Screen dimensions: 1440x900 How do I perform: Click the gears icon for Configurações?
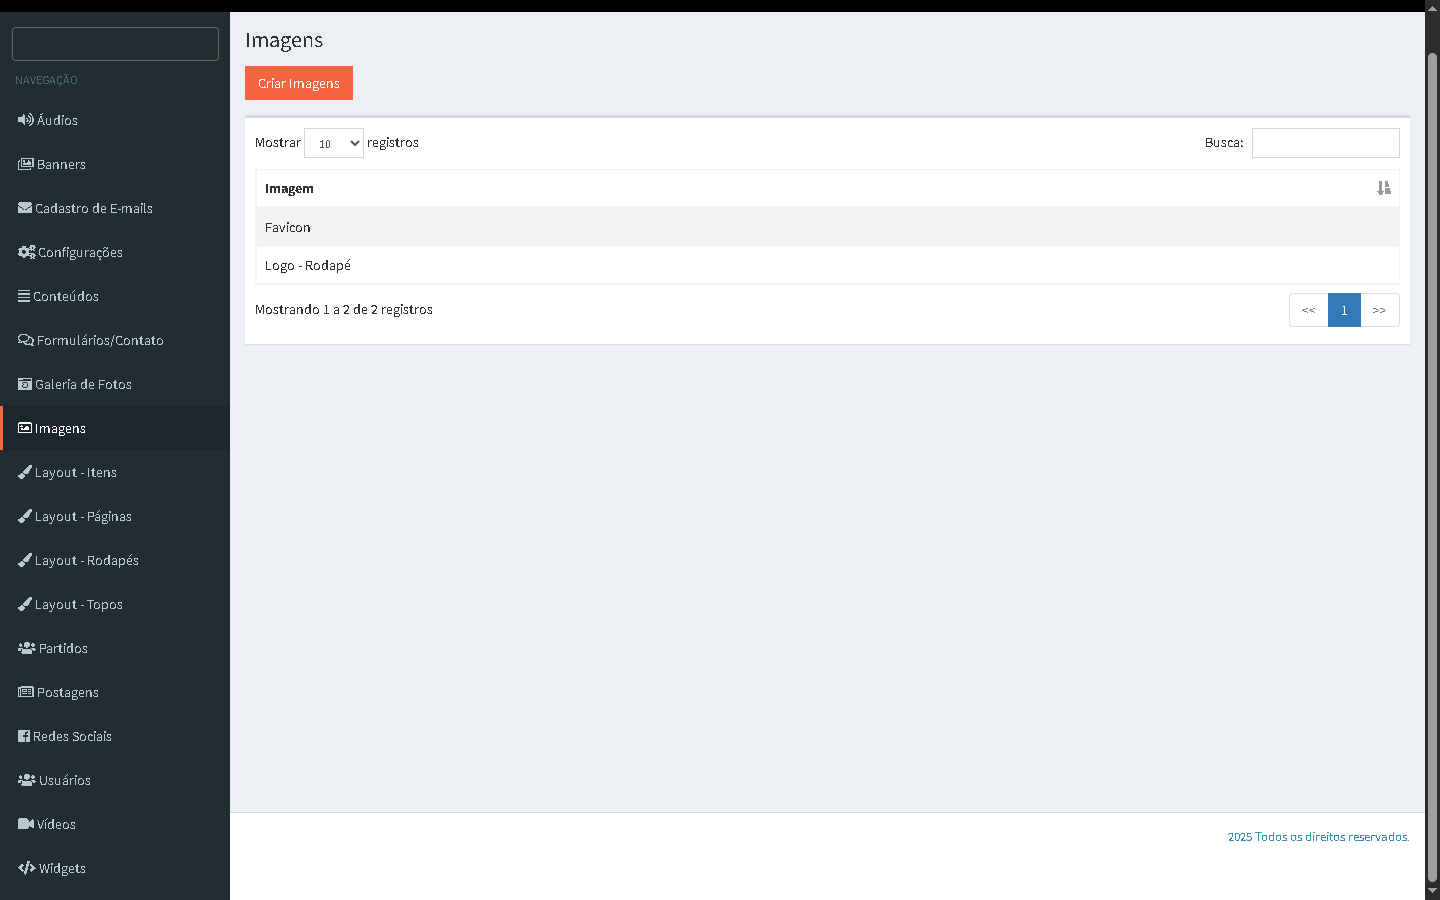(26, 252)
